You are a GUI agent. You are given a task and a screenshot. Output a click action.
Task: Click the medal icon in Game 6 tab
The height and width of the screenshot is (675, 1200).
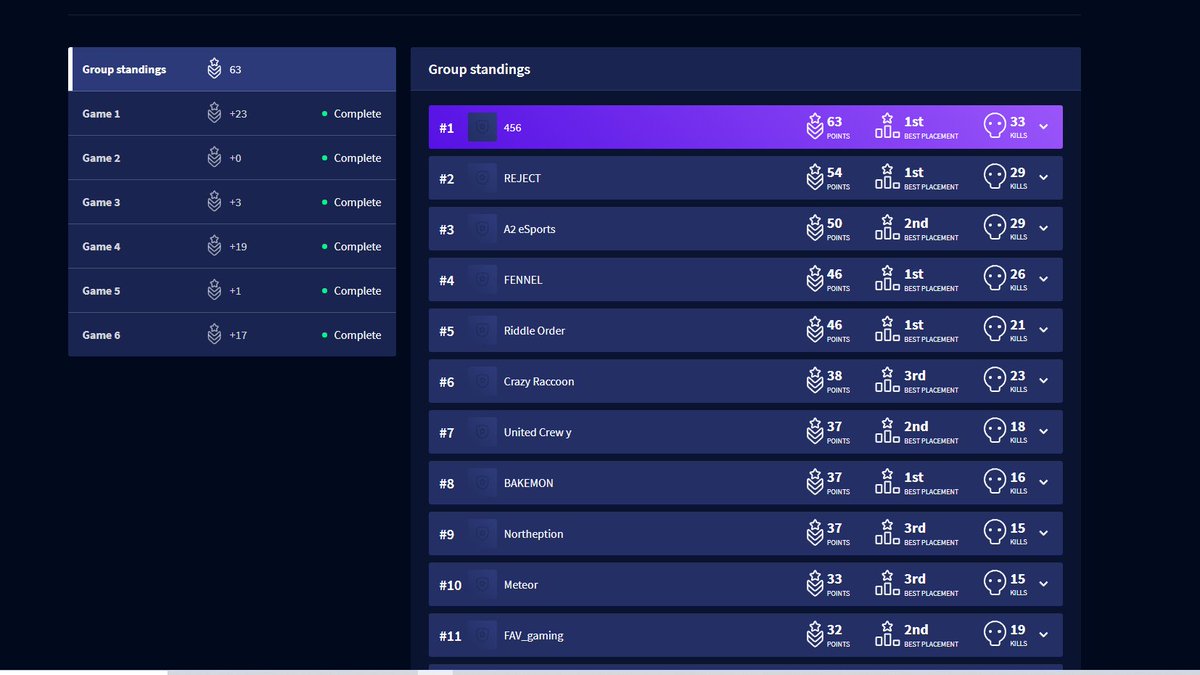(214, 334)
